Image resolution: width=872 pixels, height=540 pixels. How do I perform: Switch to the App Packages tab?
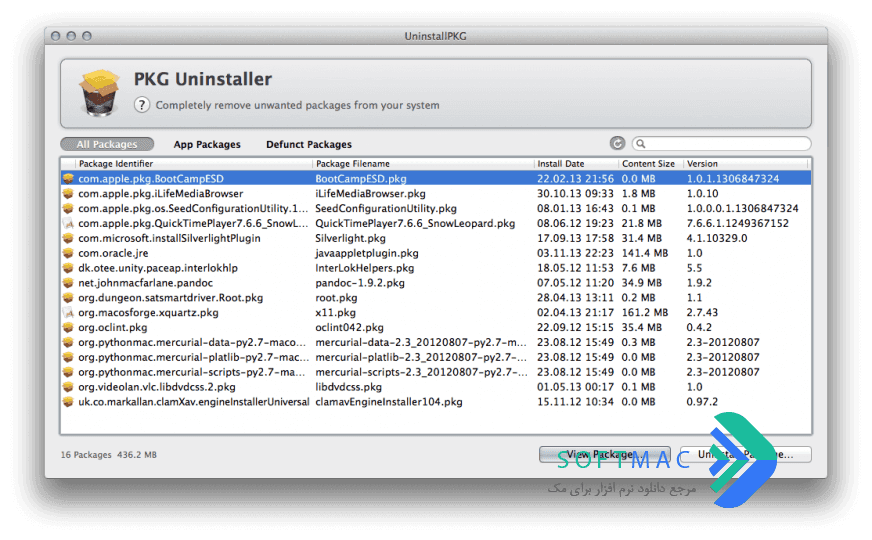207,145
